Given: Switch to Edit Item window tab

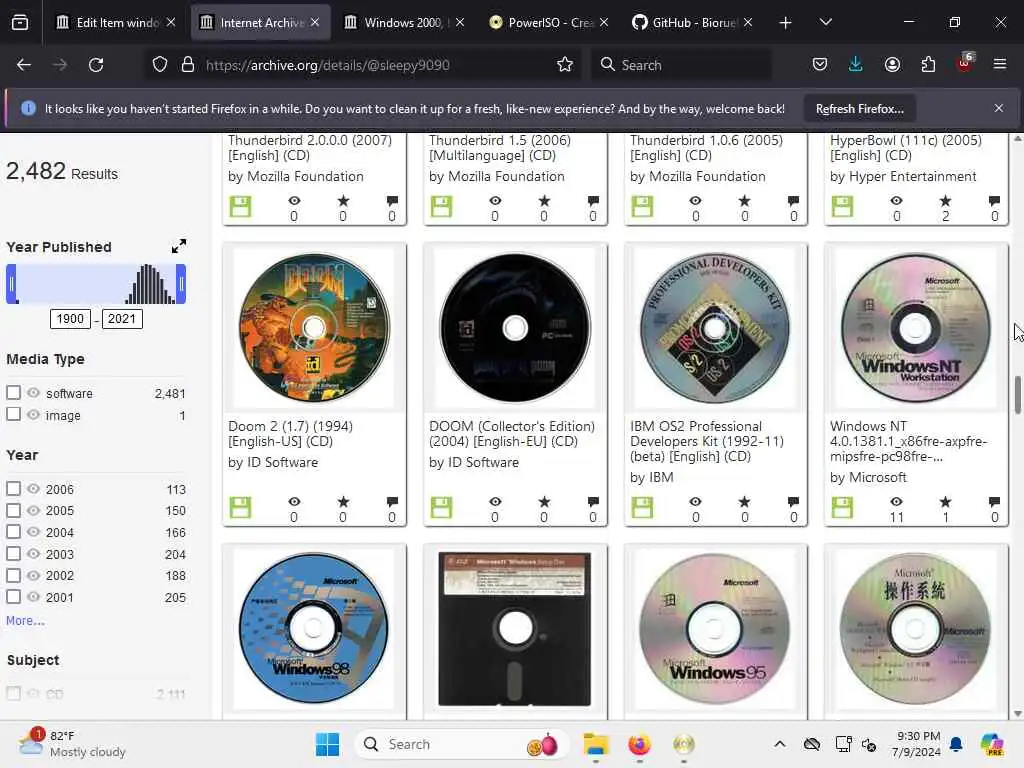Looking at the screenshot, I should (x=116, y=23).
